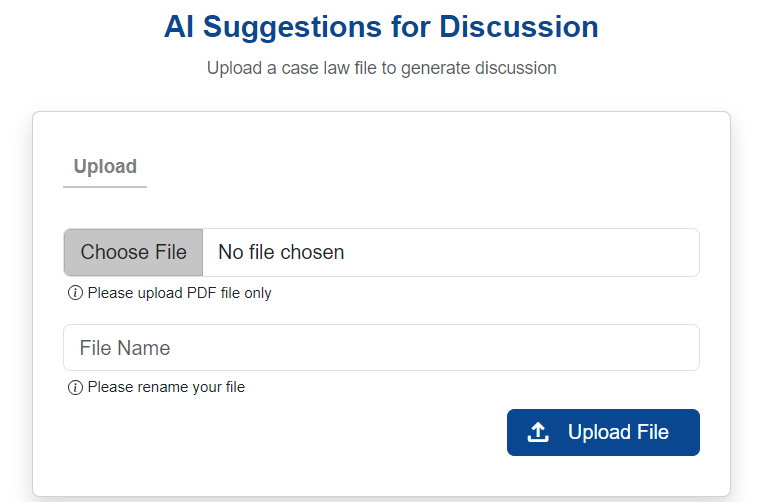Click the info icon beside rename hint
Image resolution: width=759 pixels, height=502 pixels.
pyautogui.click(x=75, y=387)
